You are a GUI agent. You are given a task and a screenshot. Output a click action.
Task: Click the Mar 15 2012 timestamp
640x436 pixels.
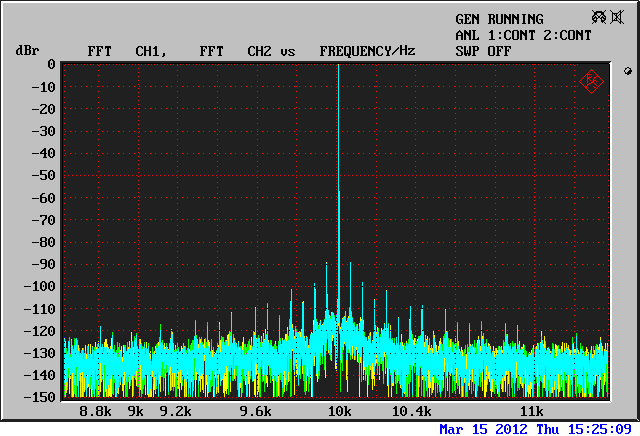[x=536, y=429]
